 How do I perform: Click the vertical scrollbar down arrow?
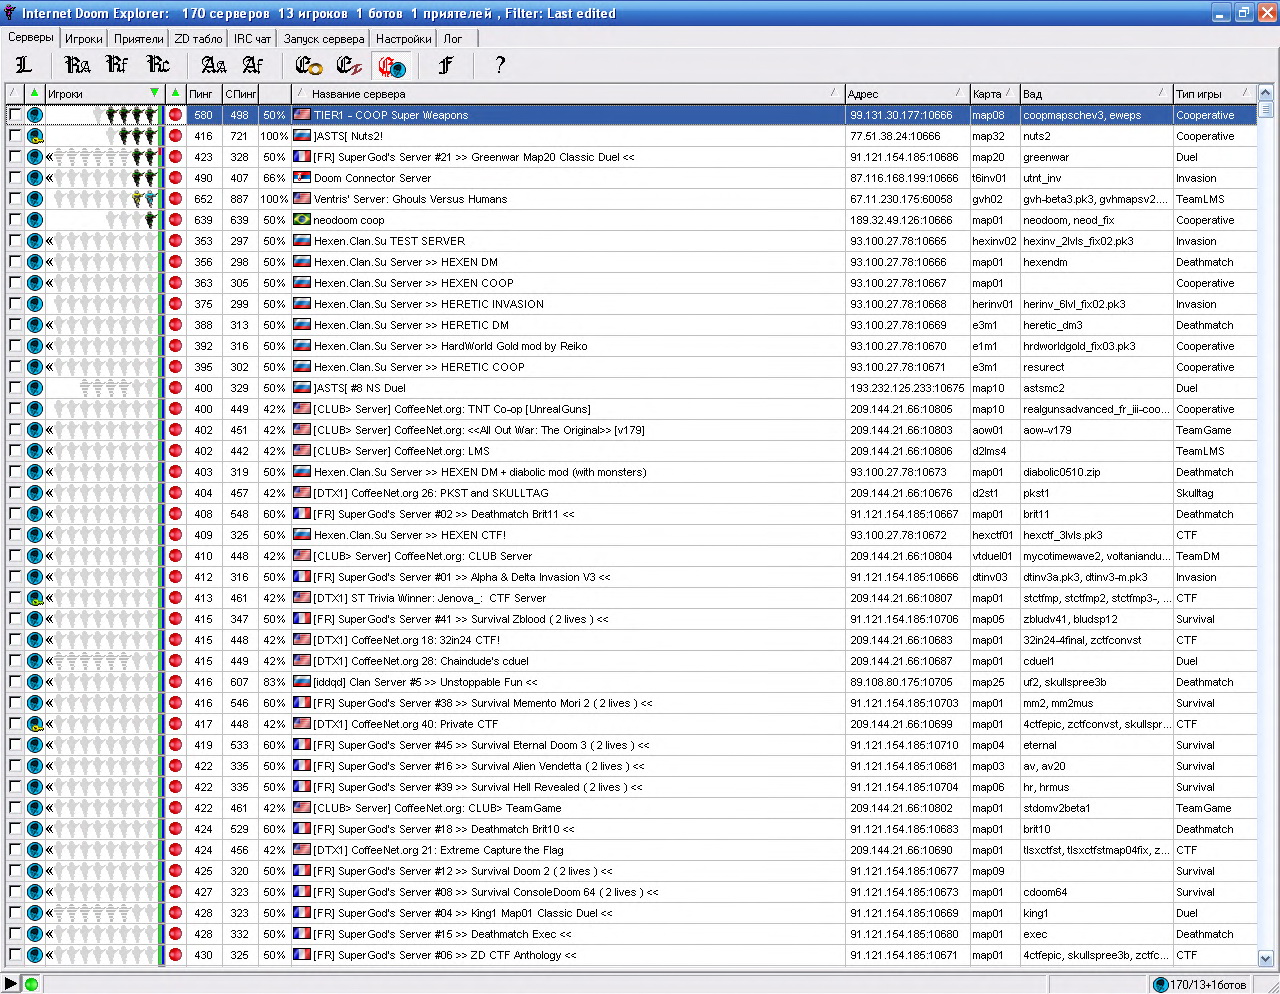1265,957
